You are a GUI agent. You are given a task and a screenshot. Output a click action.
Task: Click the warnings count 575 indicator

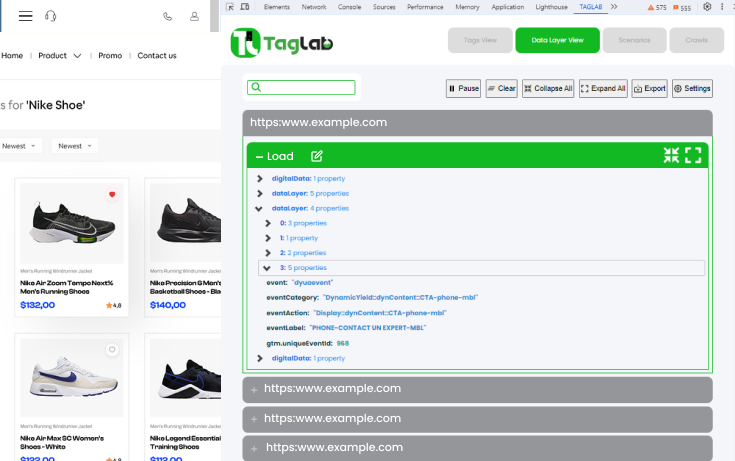pyautogui.click(x=657, y=8)
